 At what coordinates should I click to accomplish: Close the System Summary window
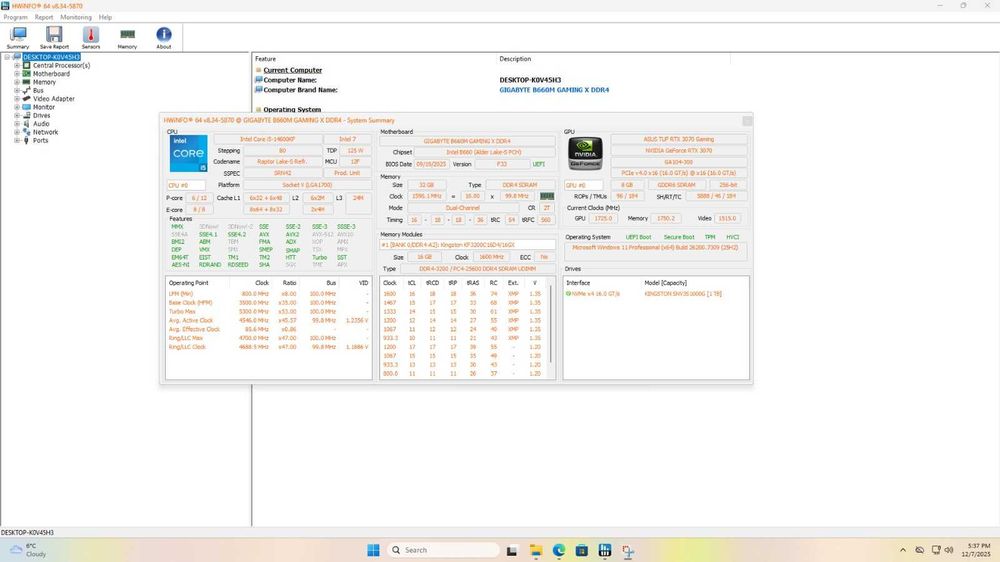click(747, 121)
